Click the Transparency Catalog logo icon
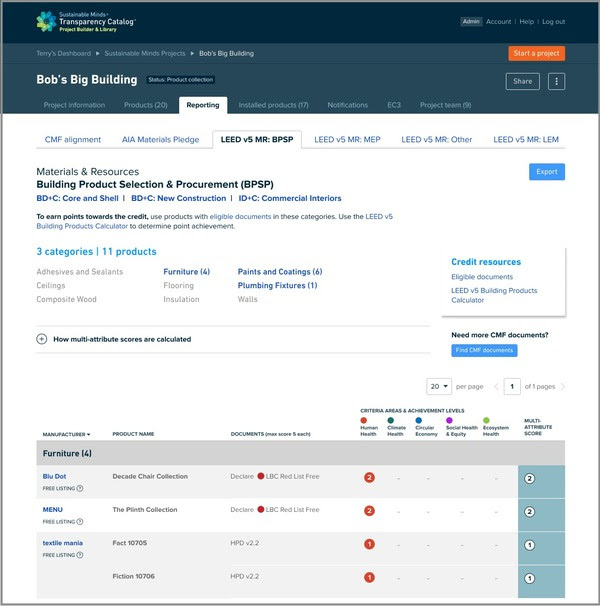600x606 pixels. (46, 22)
